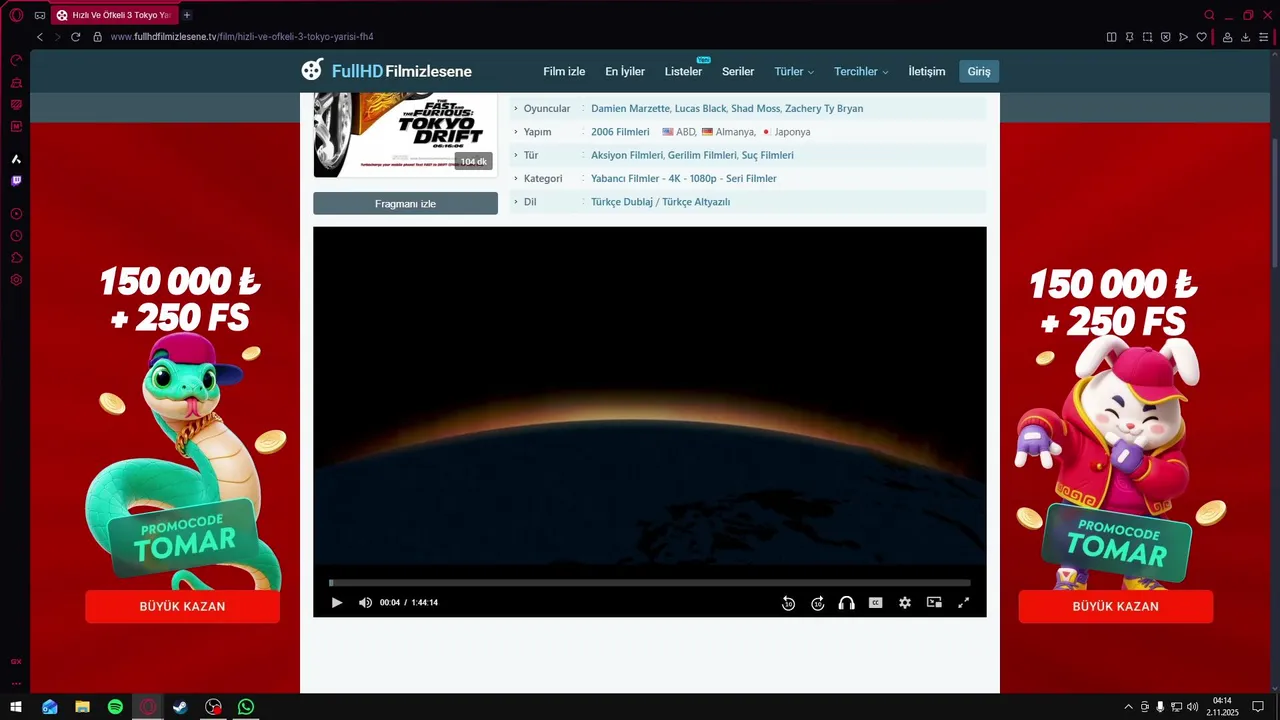This screenshot has width=1280, height=720.
Task: Click right banner BÜYÜK KAZAN button
Action: click(1116, 607)
